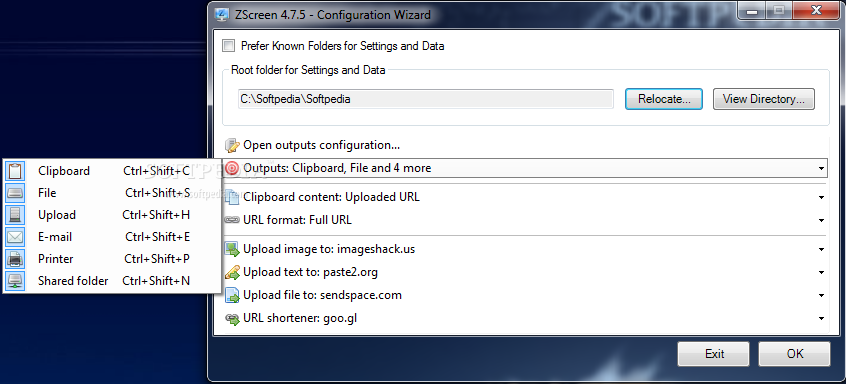Screen dimensions: 846x384
Task: Click the URL shortener chain icon
Action: [x=232, y=319]
